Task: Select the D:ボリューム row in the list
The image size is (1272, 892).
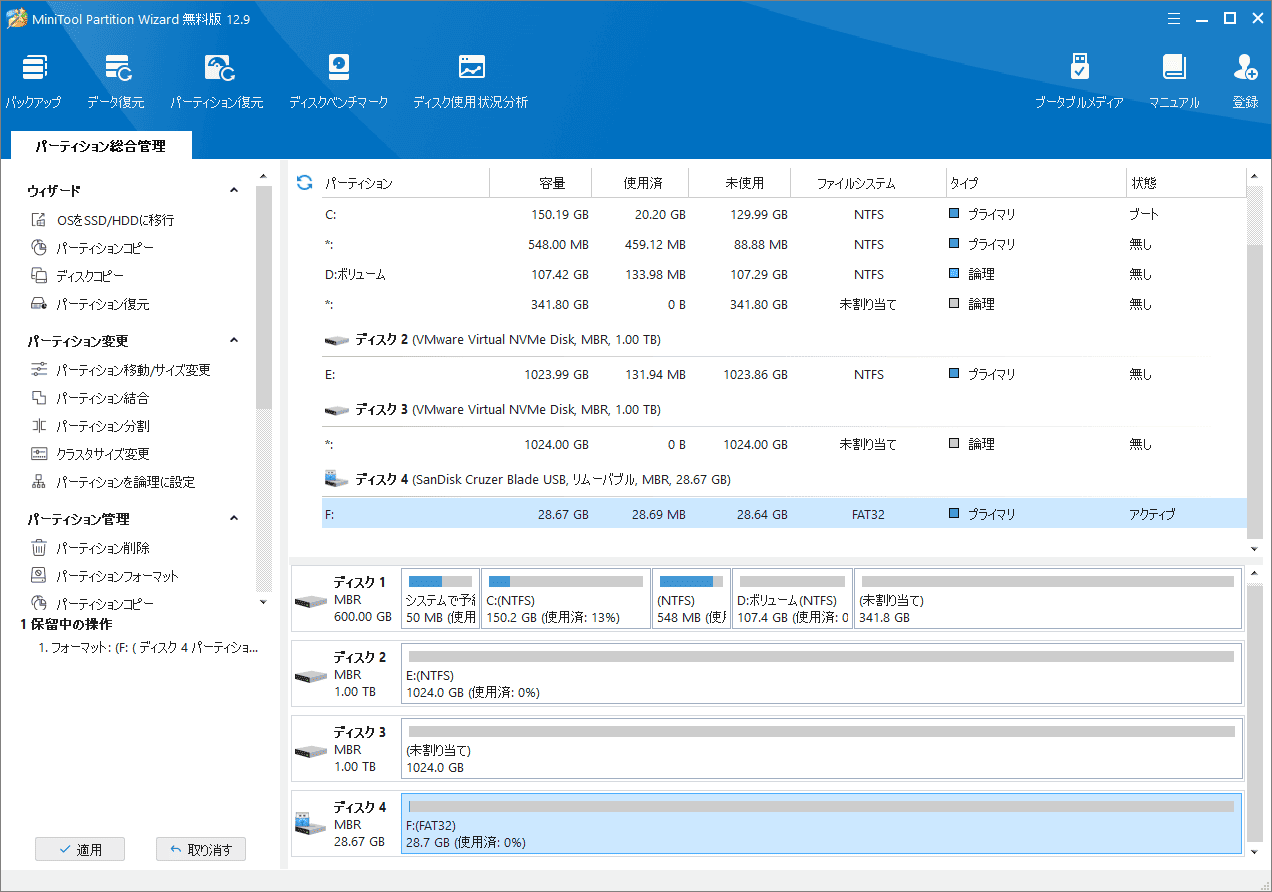Action: pyautogui.click(x=784, y=274)
